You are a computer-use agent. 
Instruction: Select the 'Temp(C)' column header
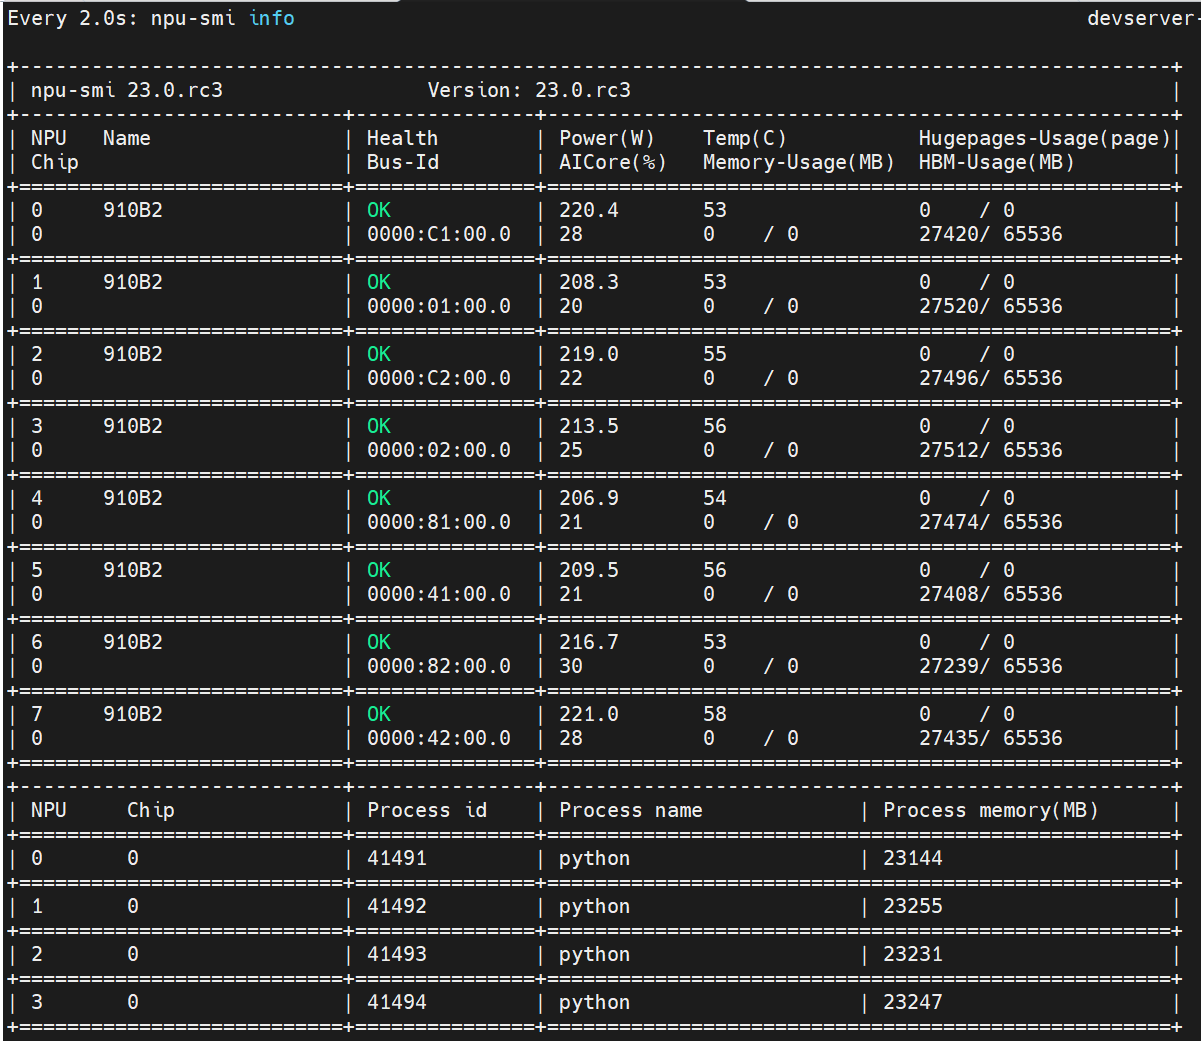(x=745, y=138)
